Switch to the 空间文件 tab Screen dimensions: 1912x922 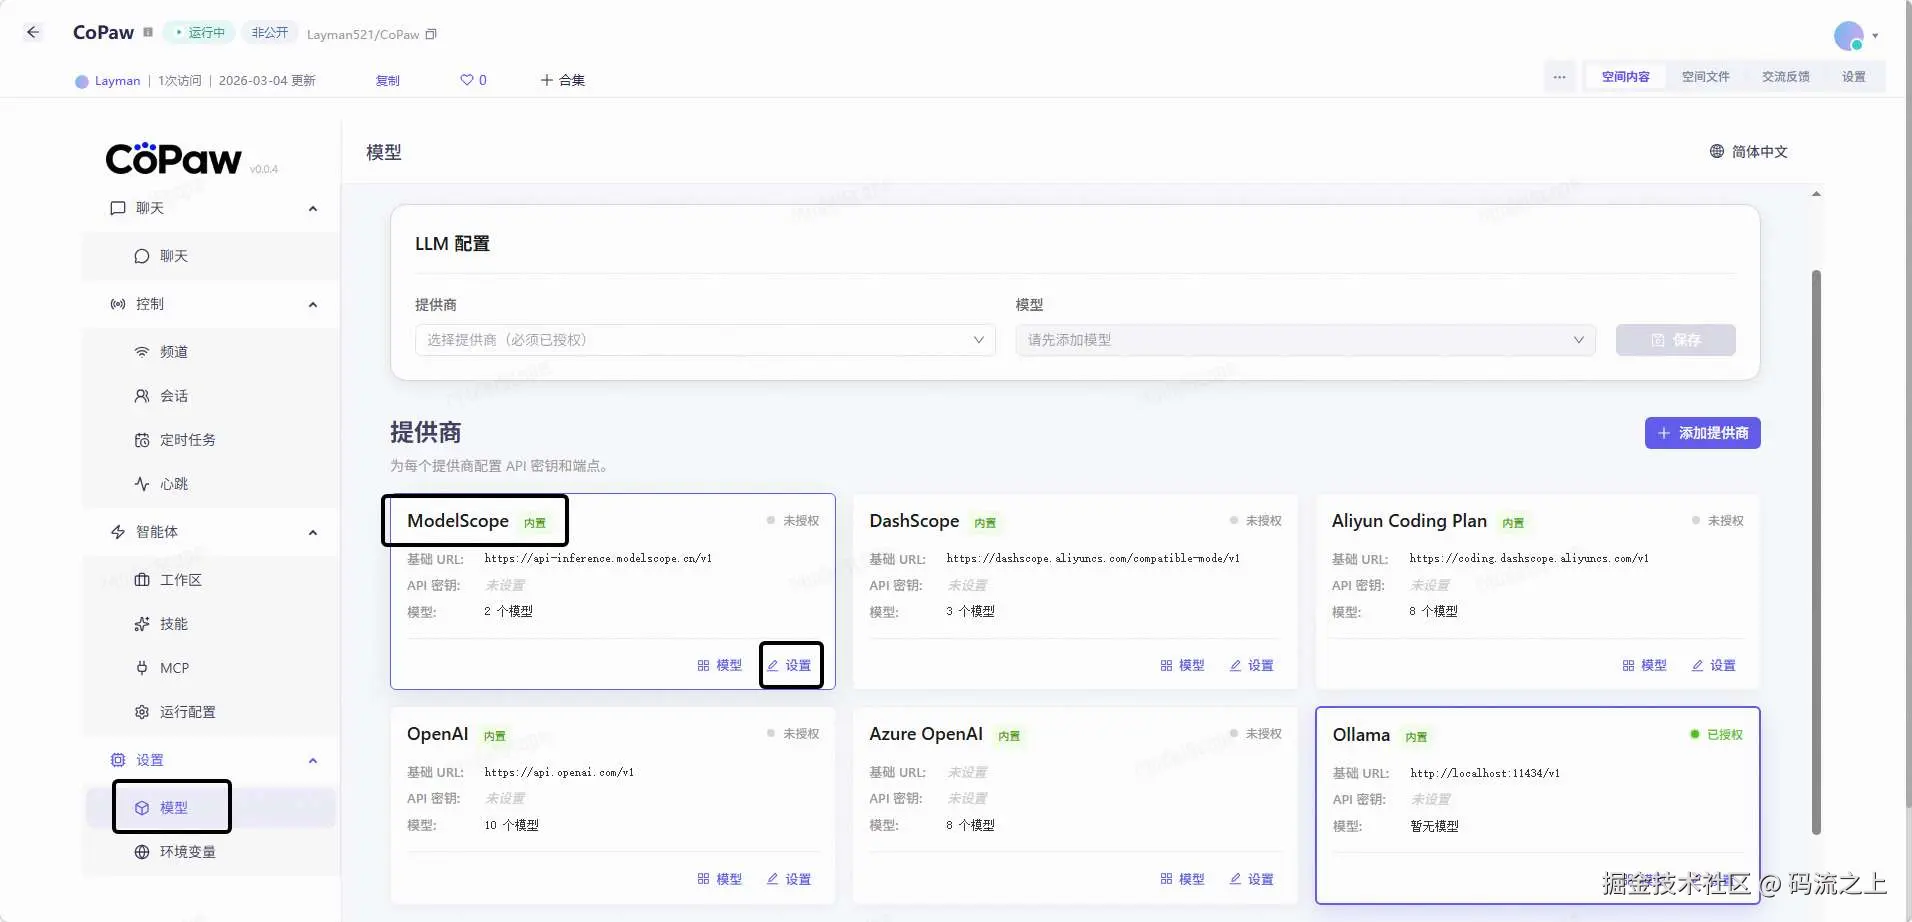1706,77
